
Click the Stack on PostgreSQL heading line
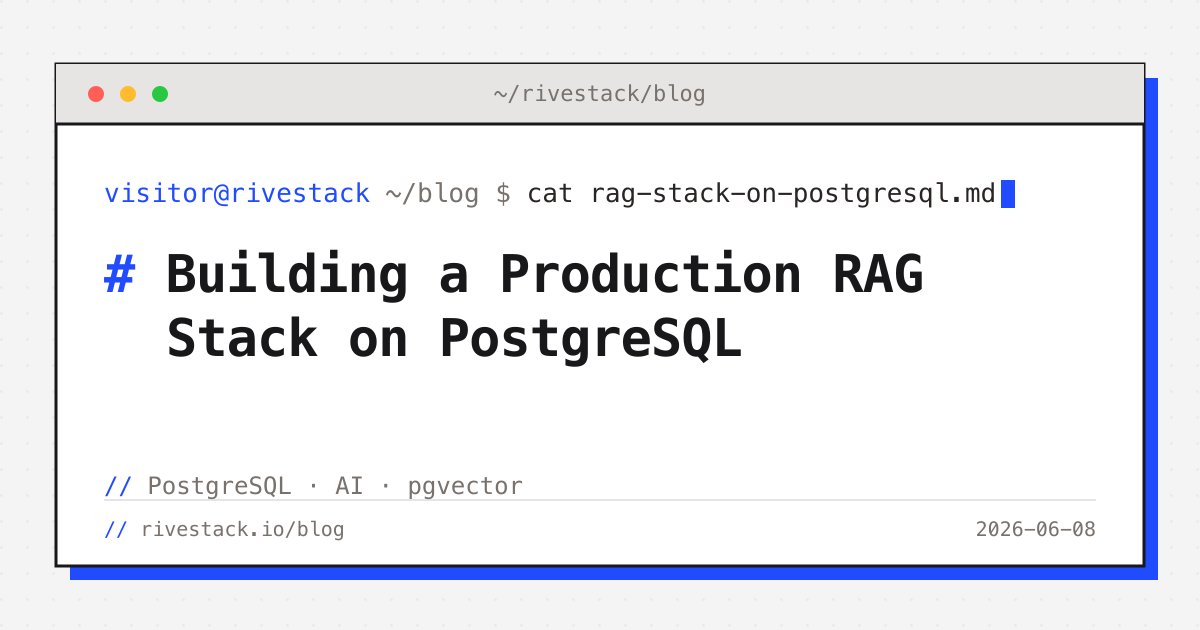[x=454, y=339]
